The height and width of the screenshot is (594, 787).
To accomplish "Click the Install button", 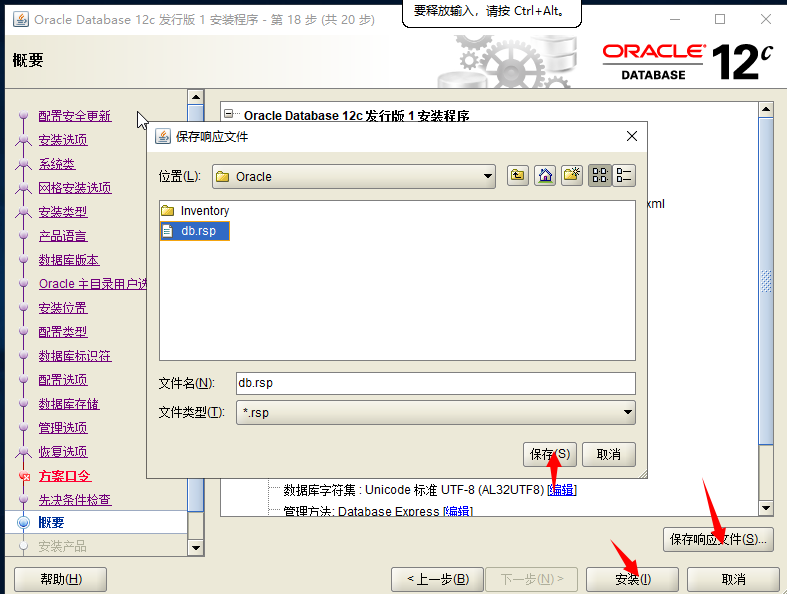I will click(x=632, y=579).
